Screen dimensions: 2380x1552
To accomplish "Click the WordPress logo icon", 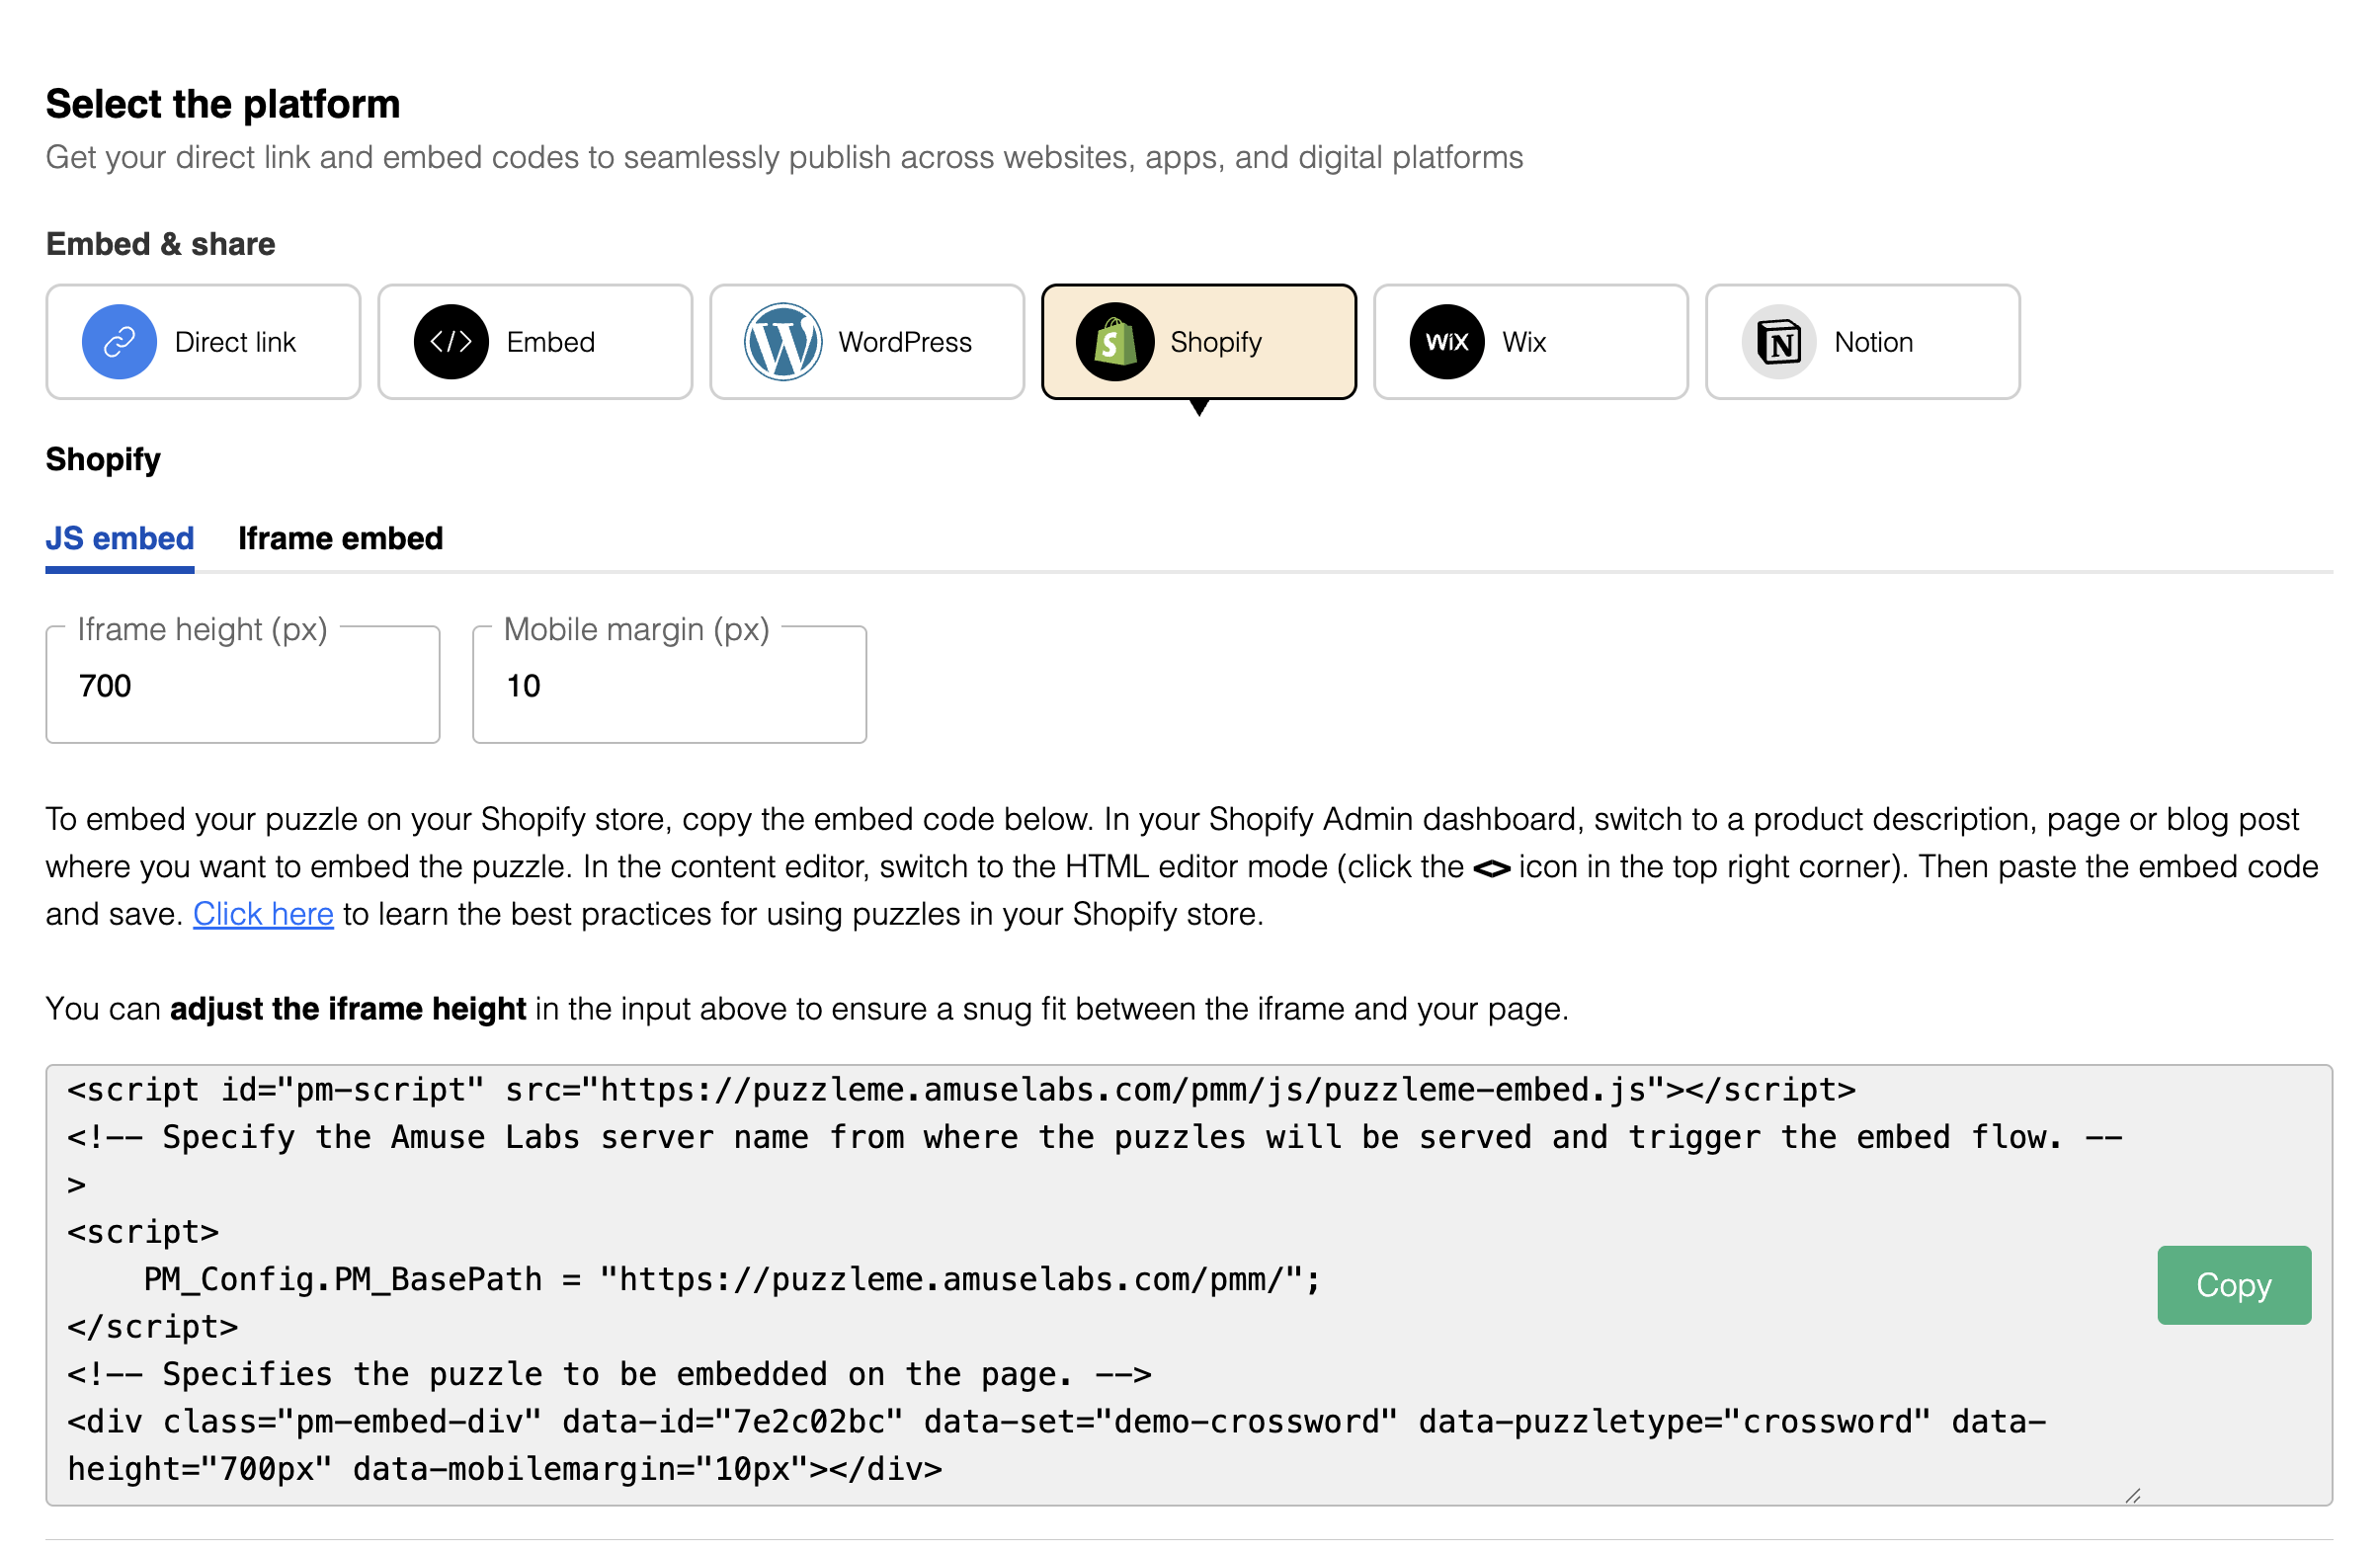I will pyautogui.click(x=783, y=342).
